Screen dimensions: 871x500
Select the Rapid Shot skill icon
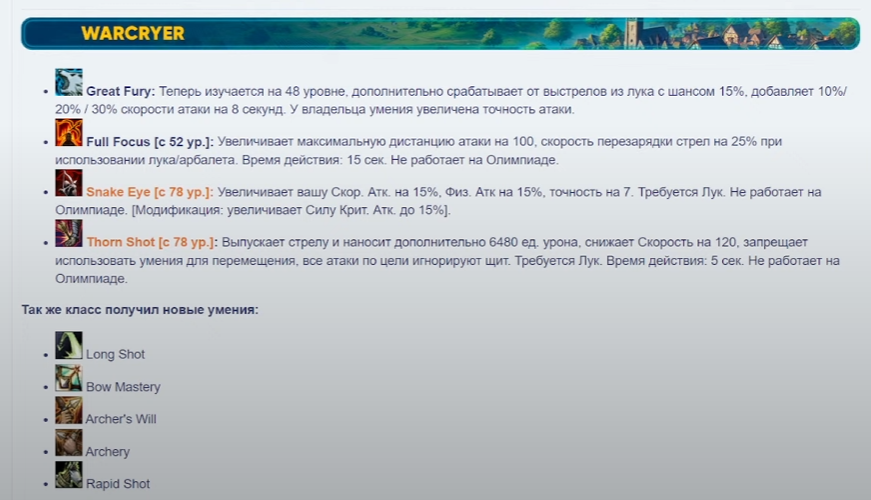(68, 474)
